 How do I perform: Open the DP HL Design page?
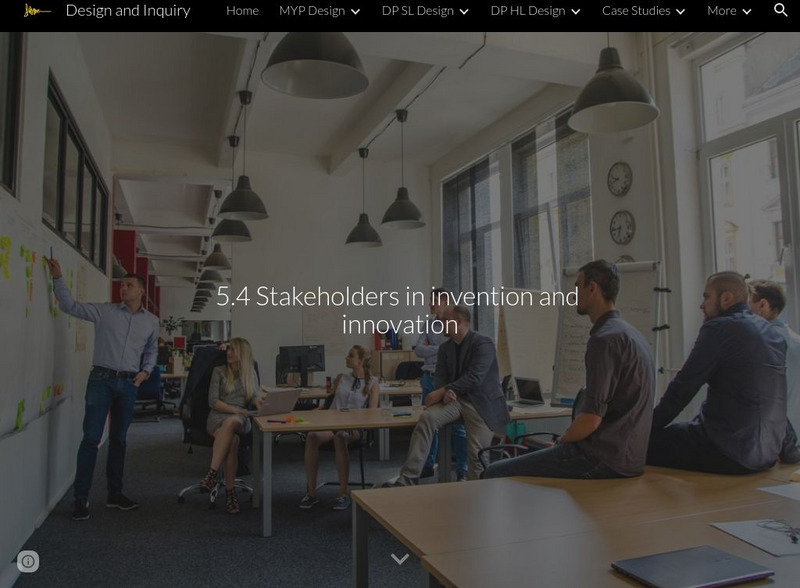tap(528, 11)
